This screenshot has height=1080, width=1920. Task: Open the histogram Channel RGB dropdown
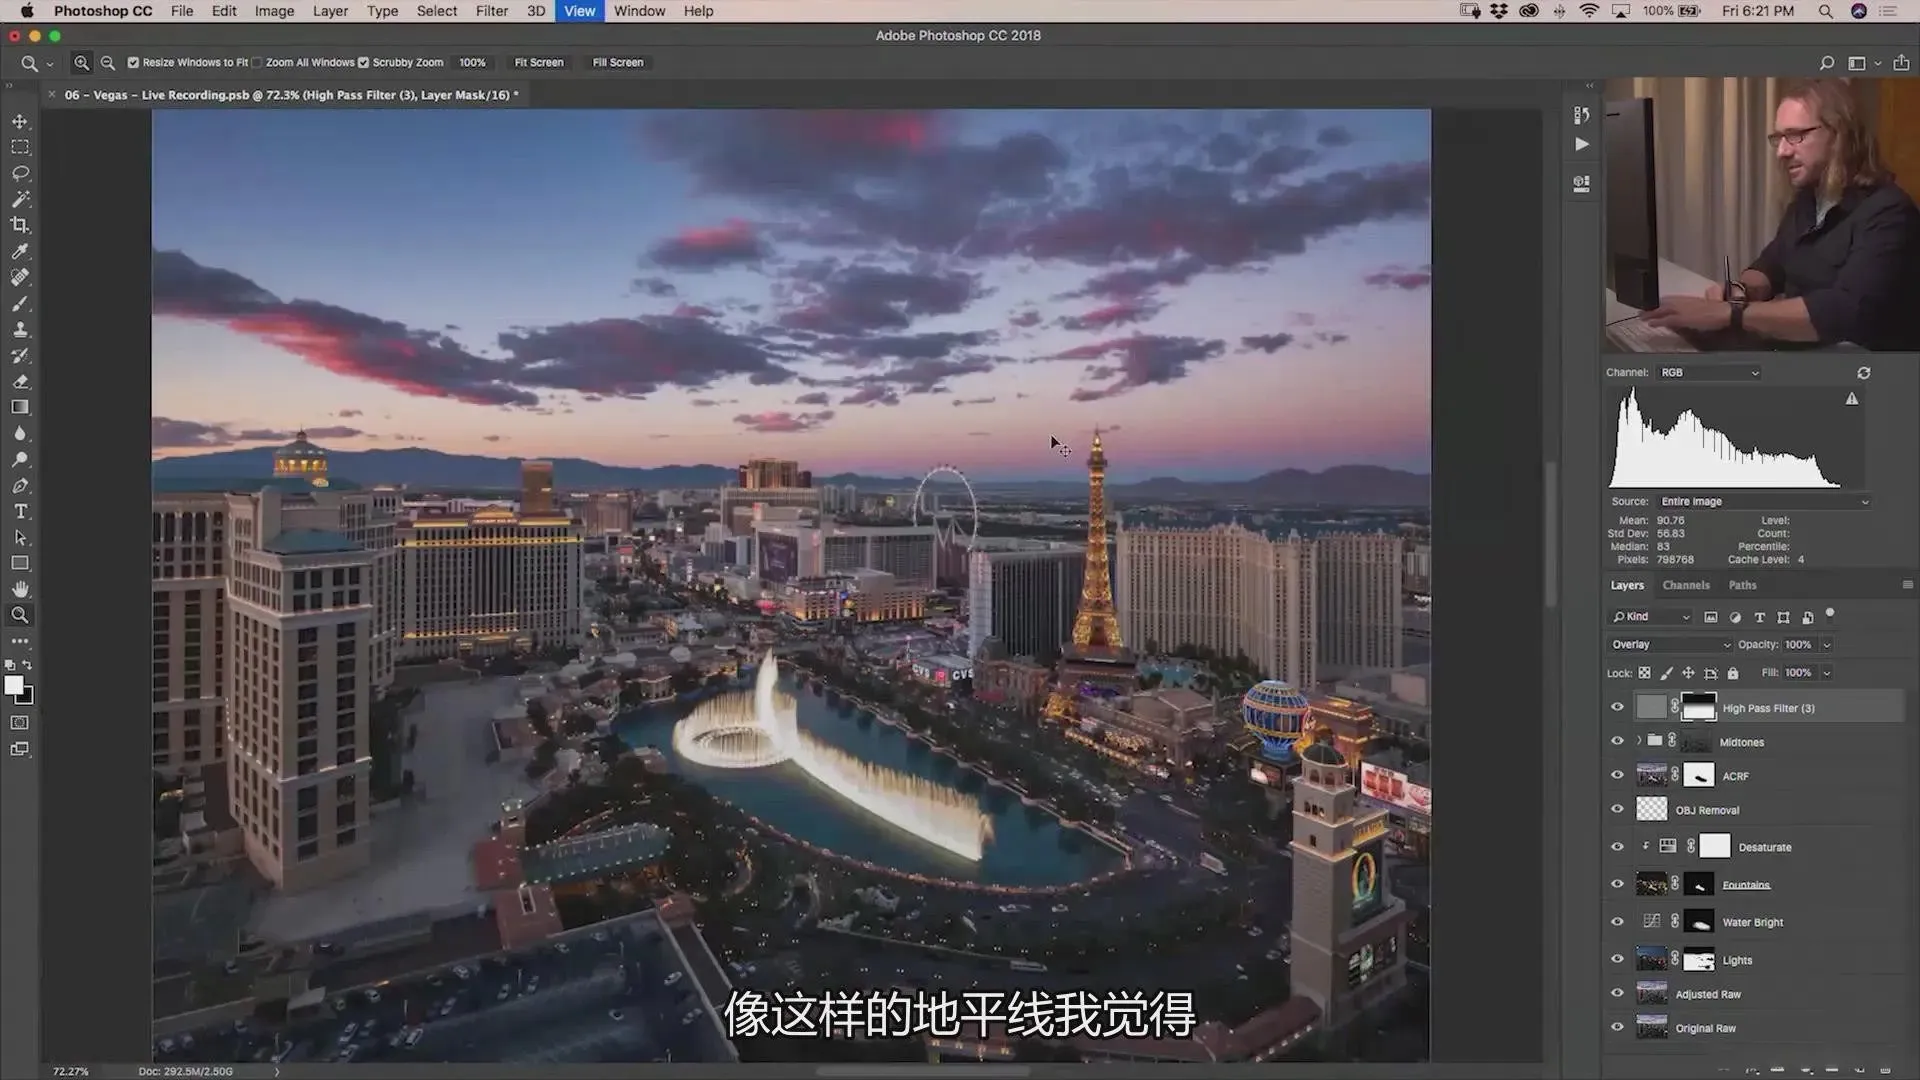tap(1709, 373)
